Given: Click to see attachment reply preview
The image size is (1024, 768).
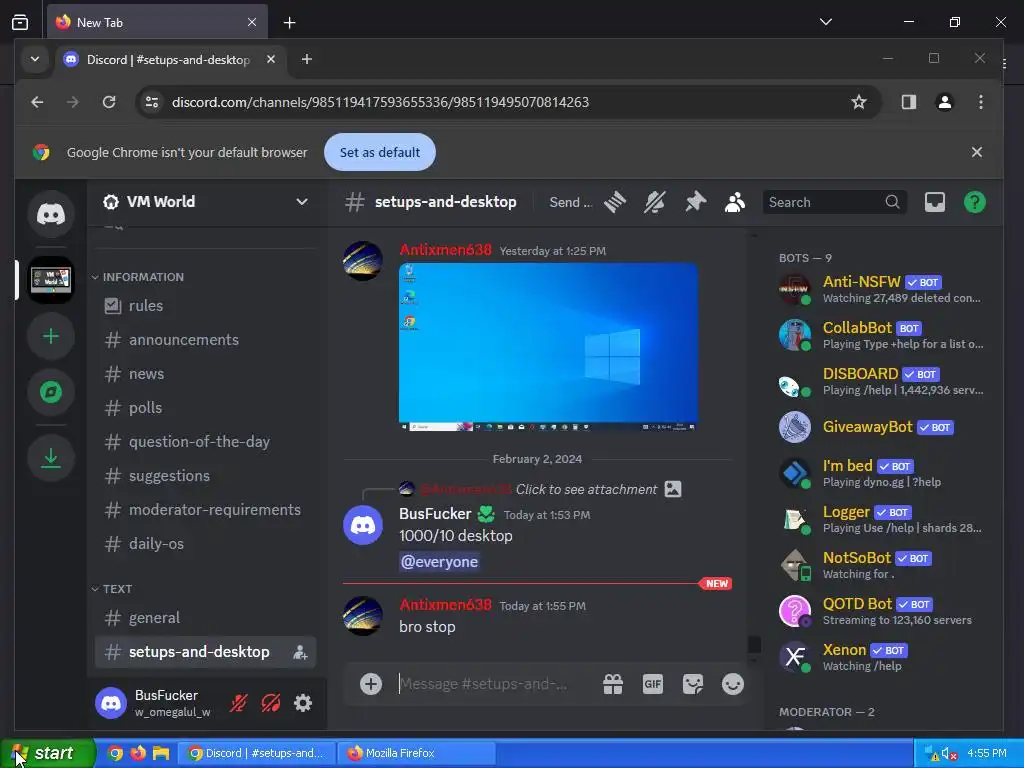Looking at the screenshot, I should (x=586, y=489).
